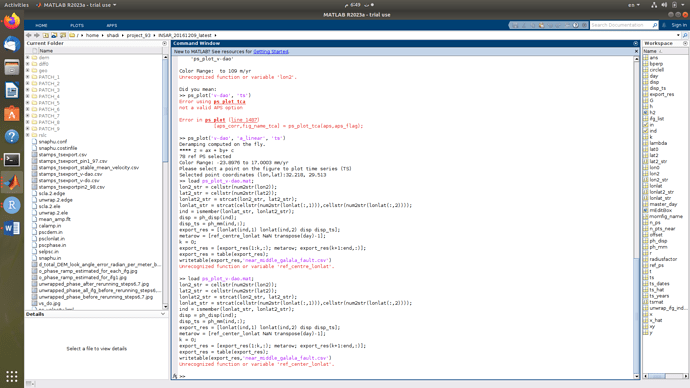The height and width of the screenshot is (388, 690).
Task: Open Command Window actions menu
Action: (635, 44)
